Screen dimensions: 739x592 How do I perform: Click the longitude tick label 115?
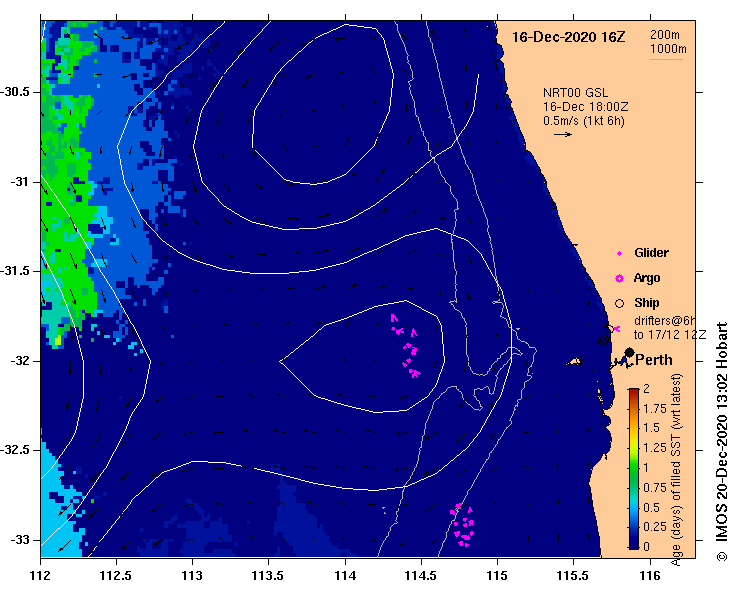pyautogui.click(x=497, y=576)
